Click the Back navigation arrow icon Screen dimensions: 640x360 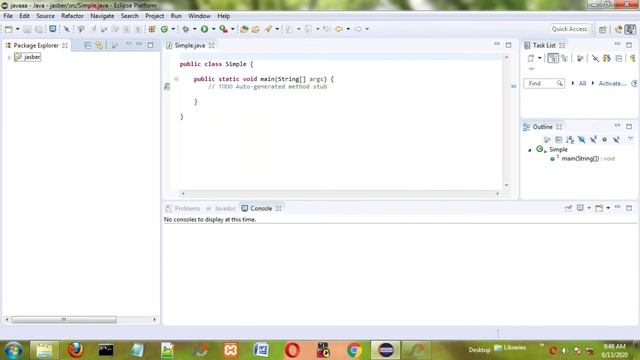click(339, 29)
